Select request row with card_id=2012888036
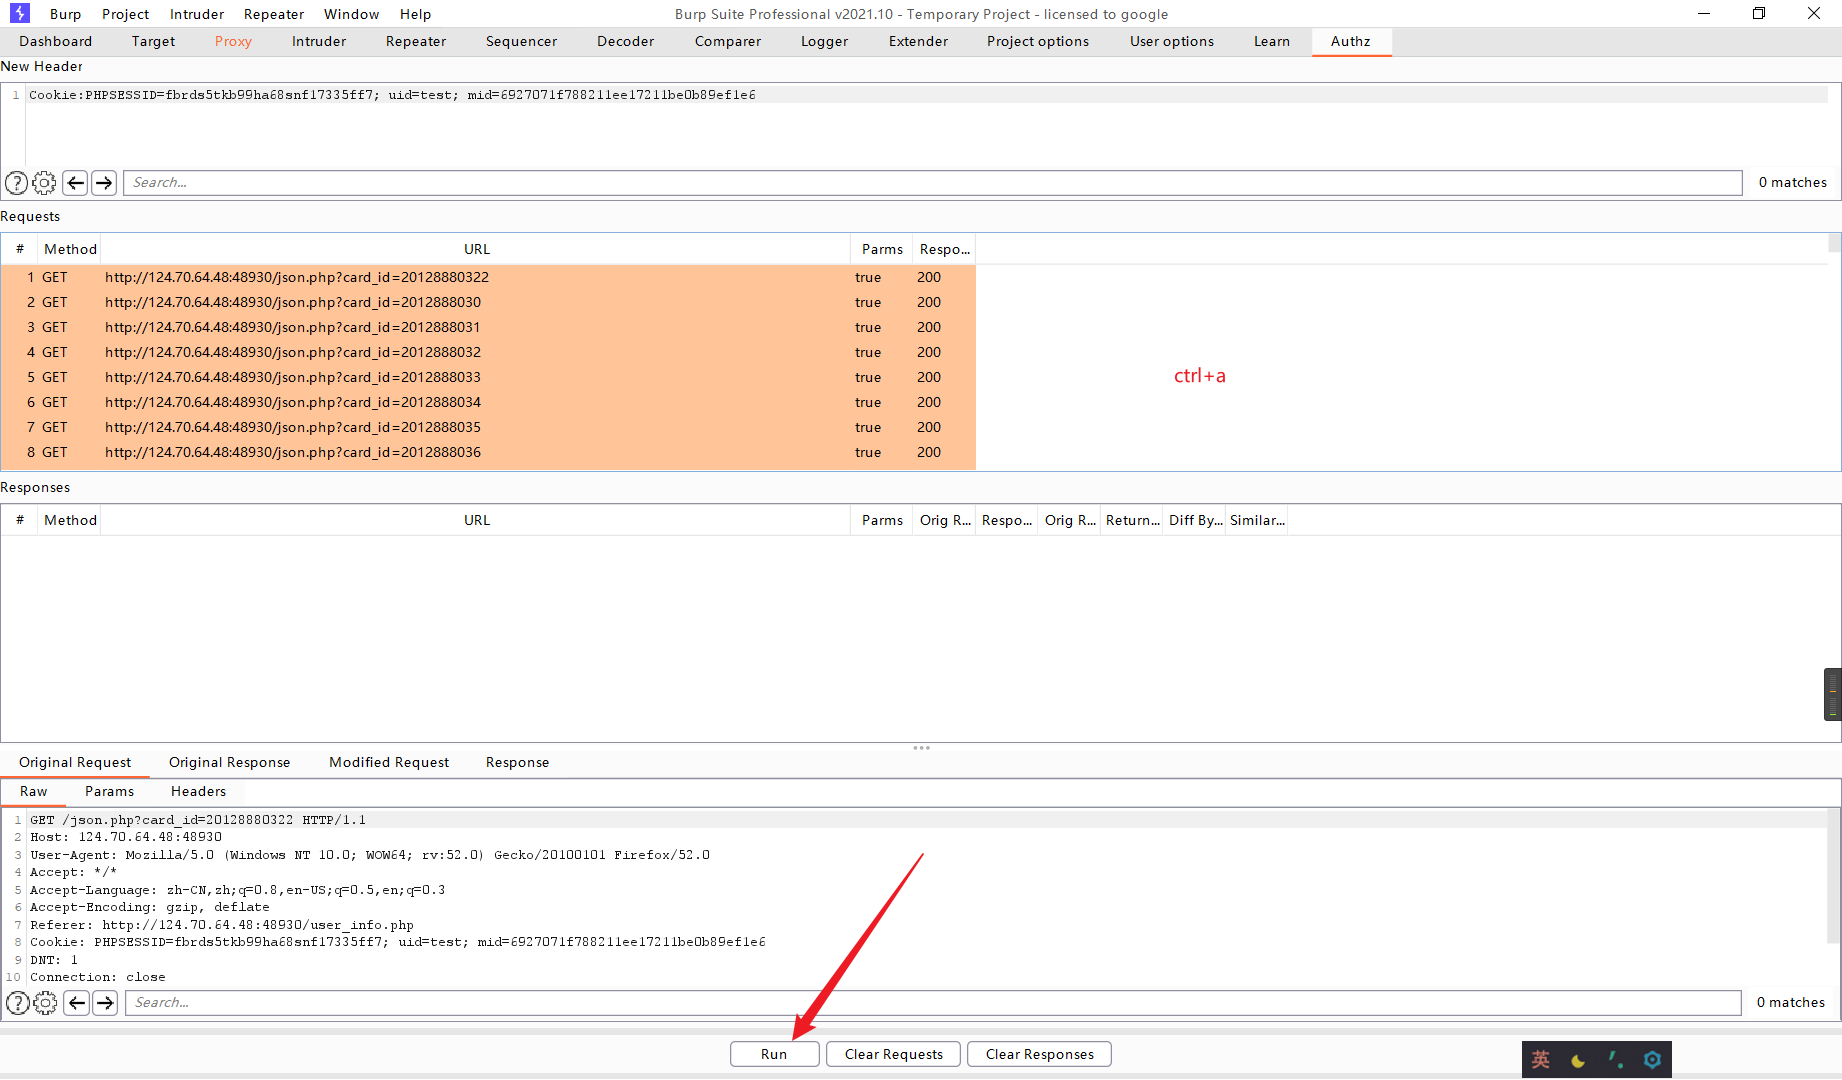The image size is (1842, 1080). (x=488, y=452)
